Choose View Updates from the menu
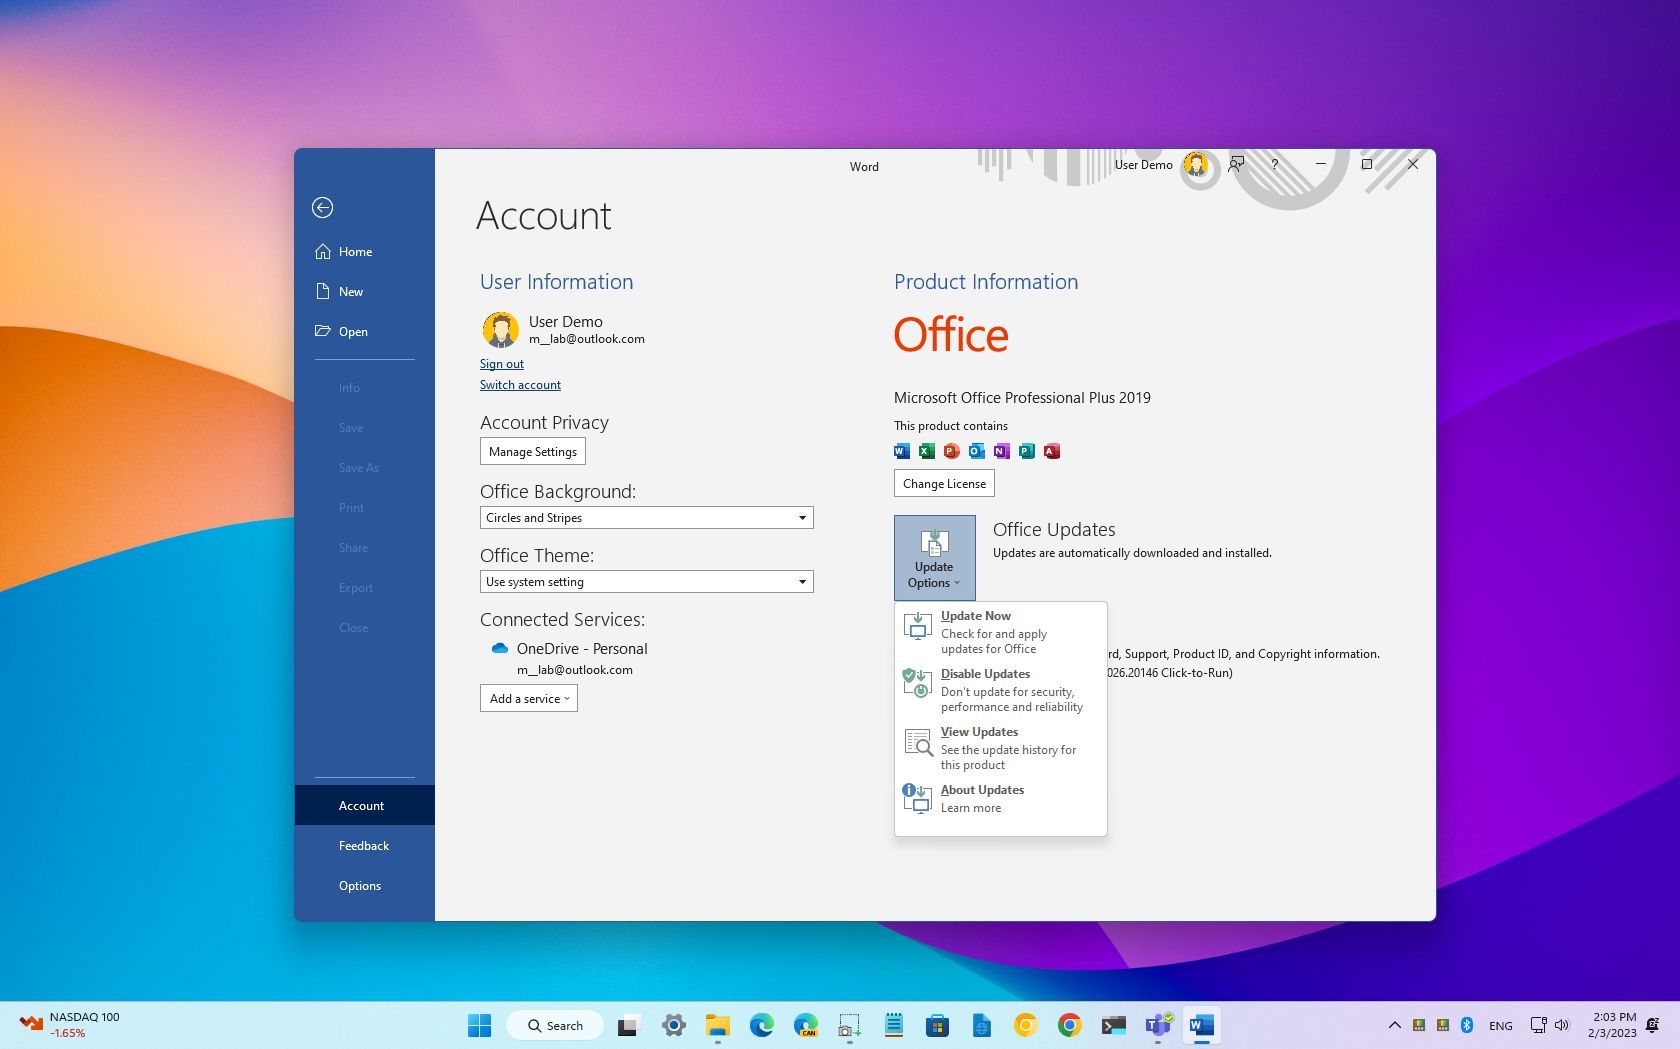The height and width of the screenshot is (1049, 1680). point(979,731)
